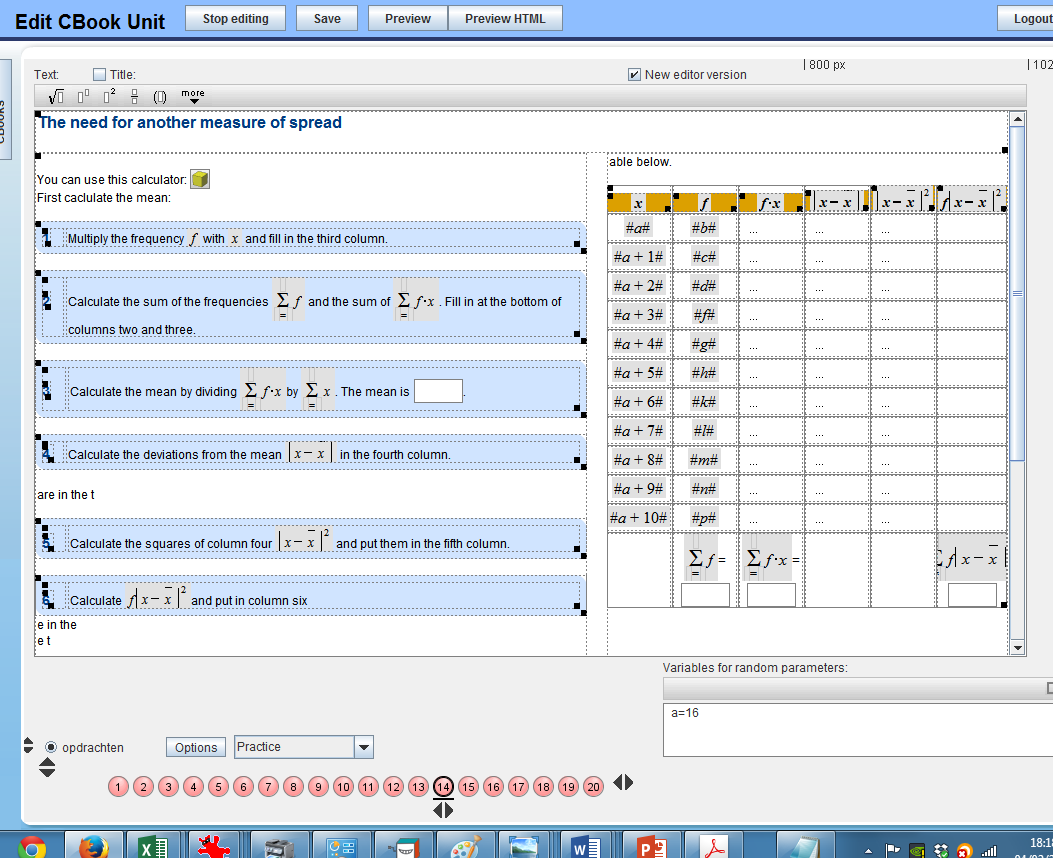Insert a squared exponent template
Screen dimensions: 1053x858
point(110,96)
